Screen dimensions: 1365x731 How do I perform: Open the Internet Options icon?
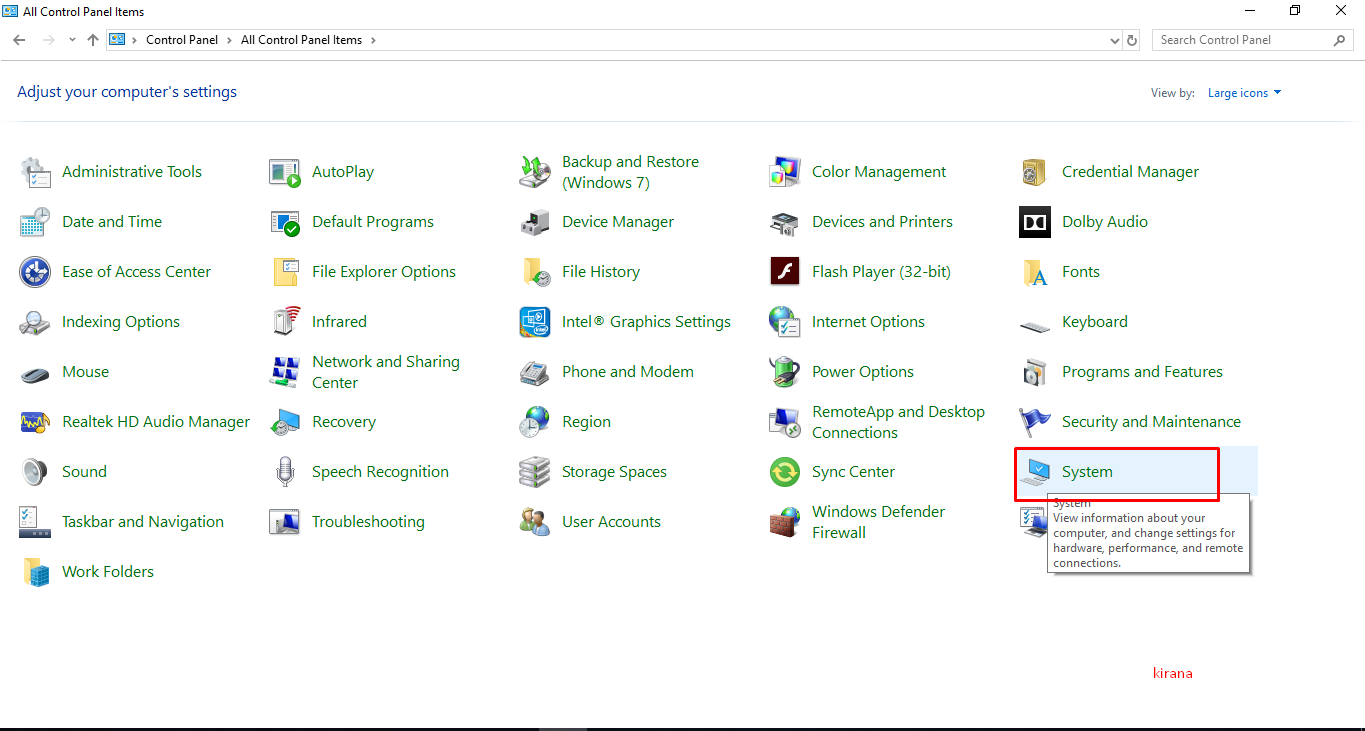click(x=785, y=322)
